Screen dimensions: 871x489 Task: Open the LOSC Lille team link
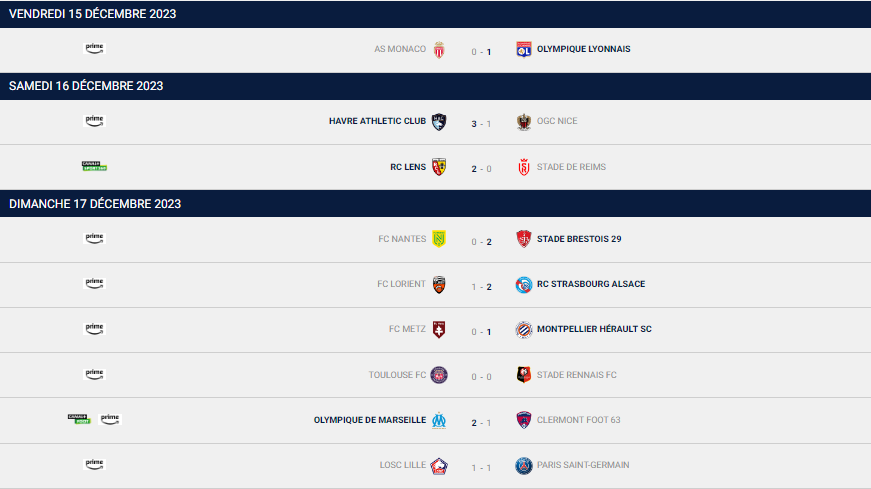(403, 465)
